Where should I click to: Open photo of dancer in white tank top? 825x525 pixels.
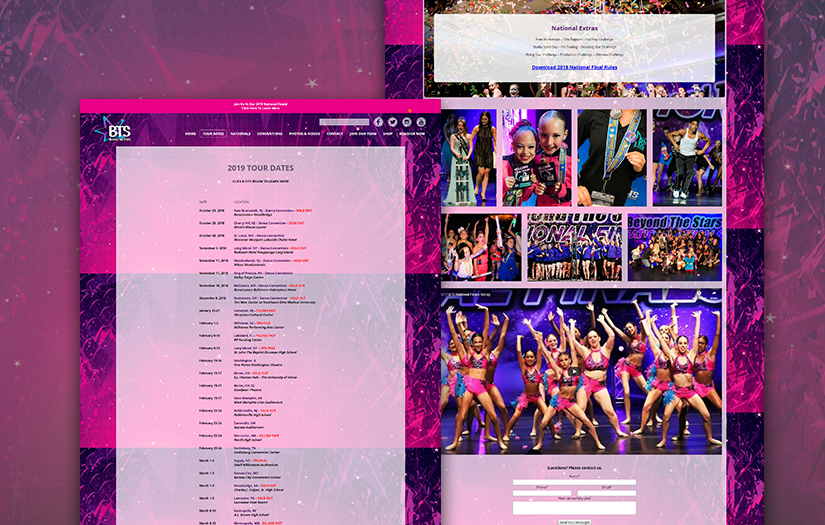coord(687,157)
